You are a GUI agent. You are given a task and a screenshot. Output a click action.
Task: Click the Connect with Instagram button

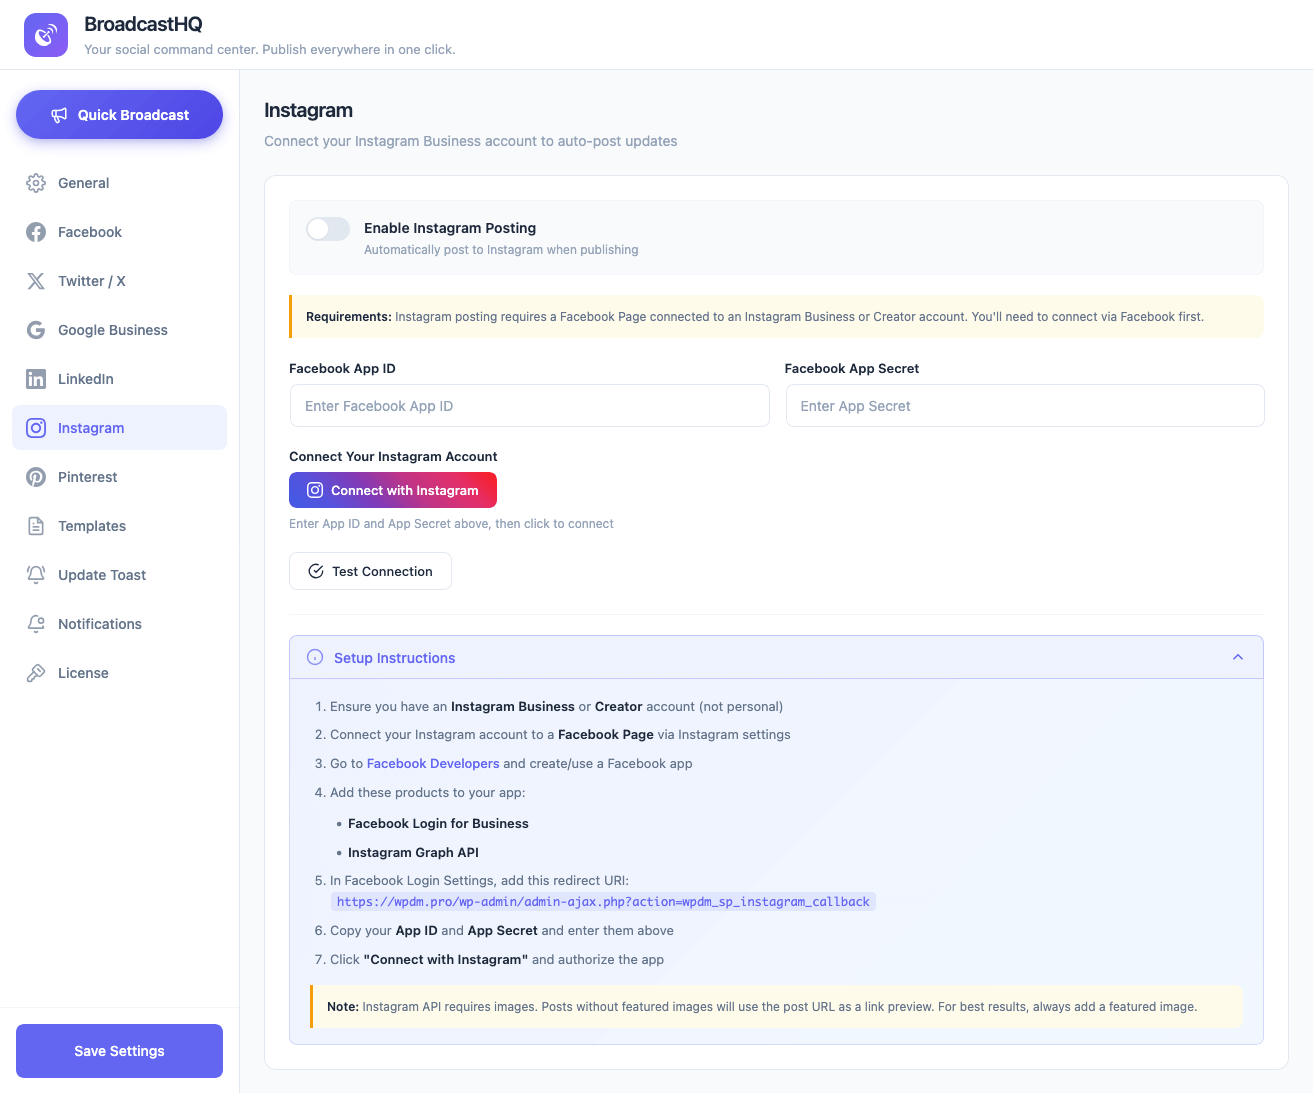point(393,490)
